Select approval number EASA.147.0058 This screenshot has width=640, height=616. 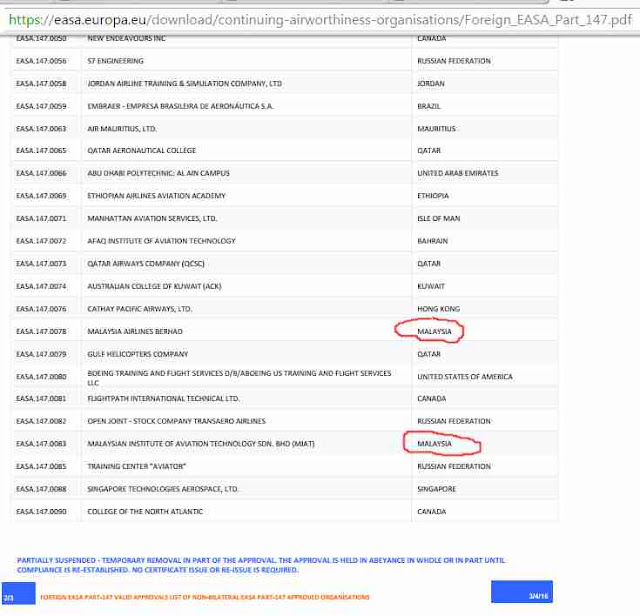(x=41, y=83)
